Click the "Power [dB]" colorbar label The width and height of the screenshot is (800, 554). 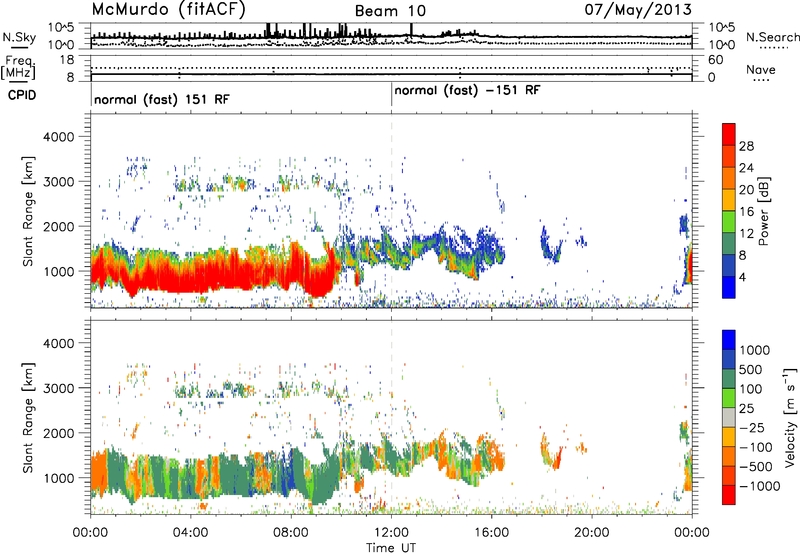point(763,211)
